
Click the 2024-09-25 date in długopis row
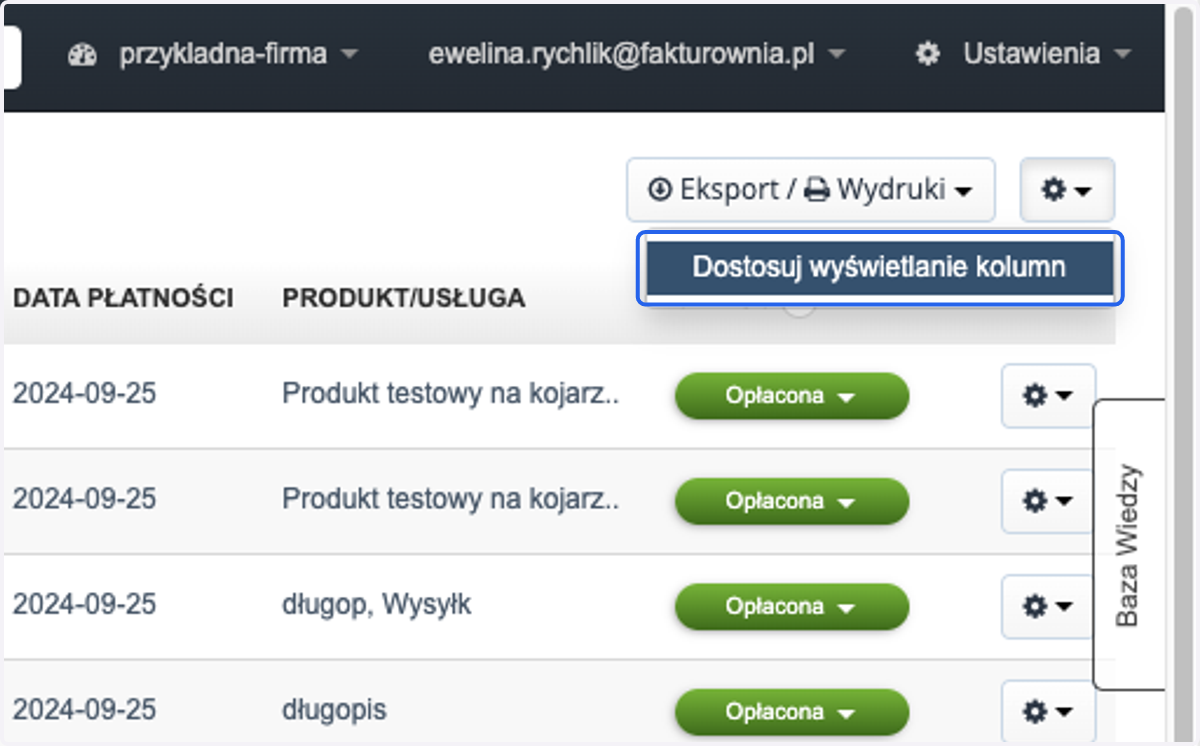point(85,710)
